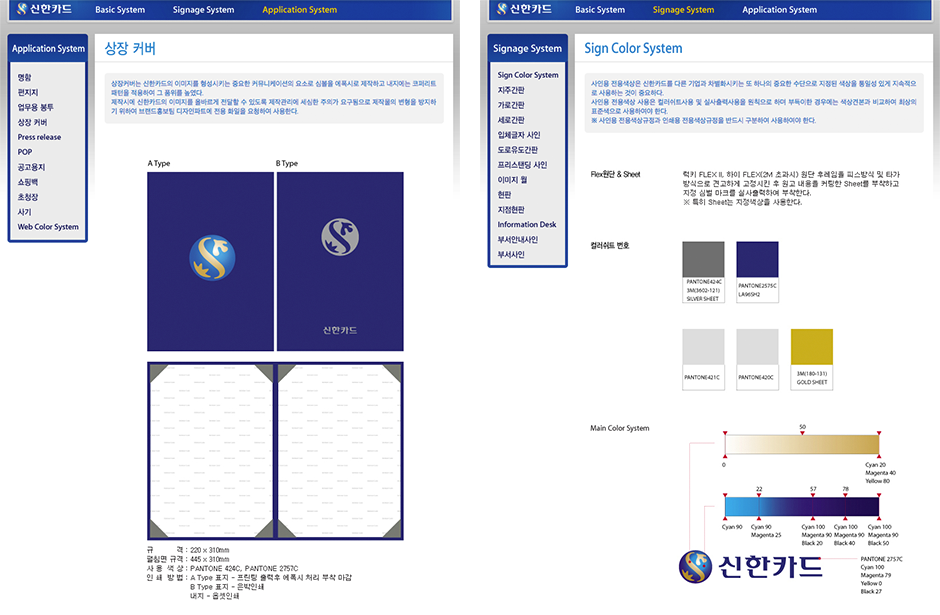
Task: Open 세로간판 in the Signage sidebar
Action: 511,120
